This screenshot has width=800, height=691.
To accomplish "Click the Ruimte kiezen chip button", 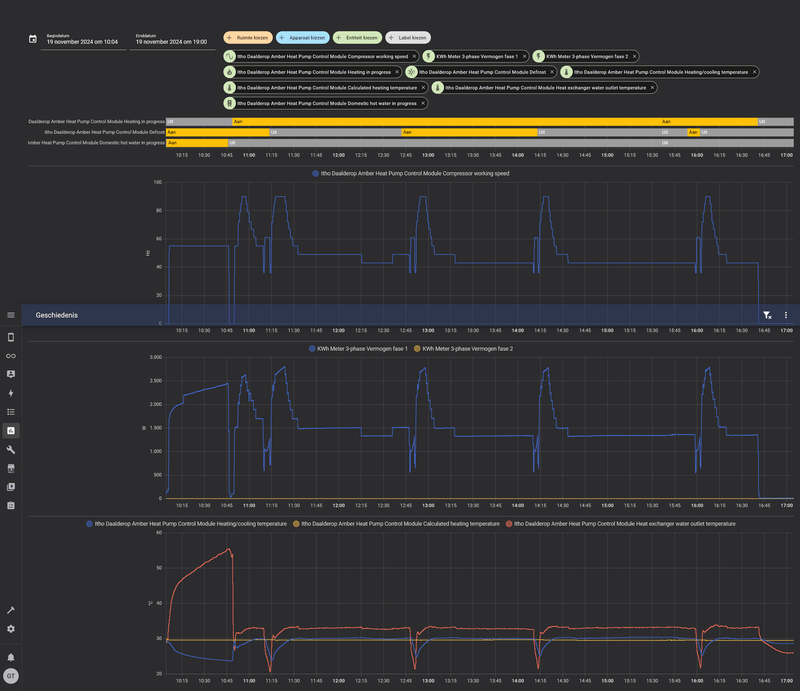I will coord(248,38).
